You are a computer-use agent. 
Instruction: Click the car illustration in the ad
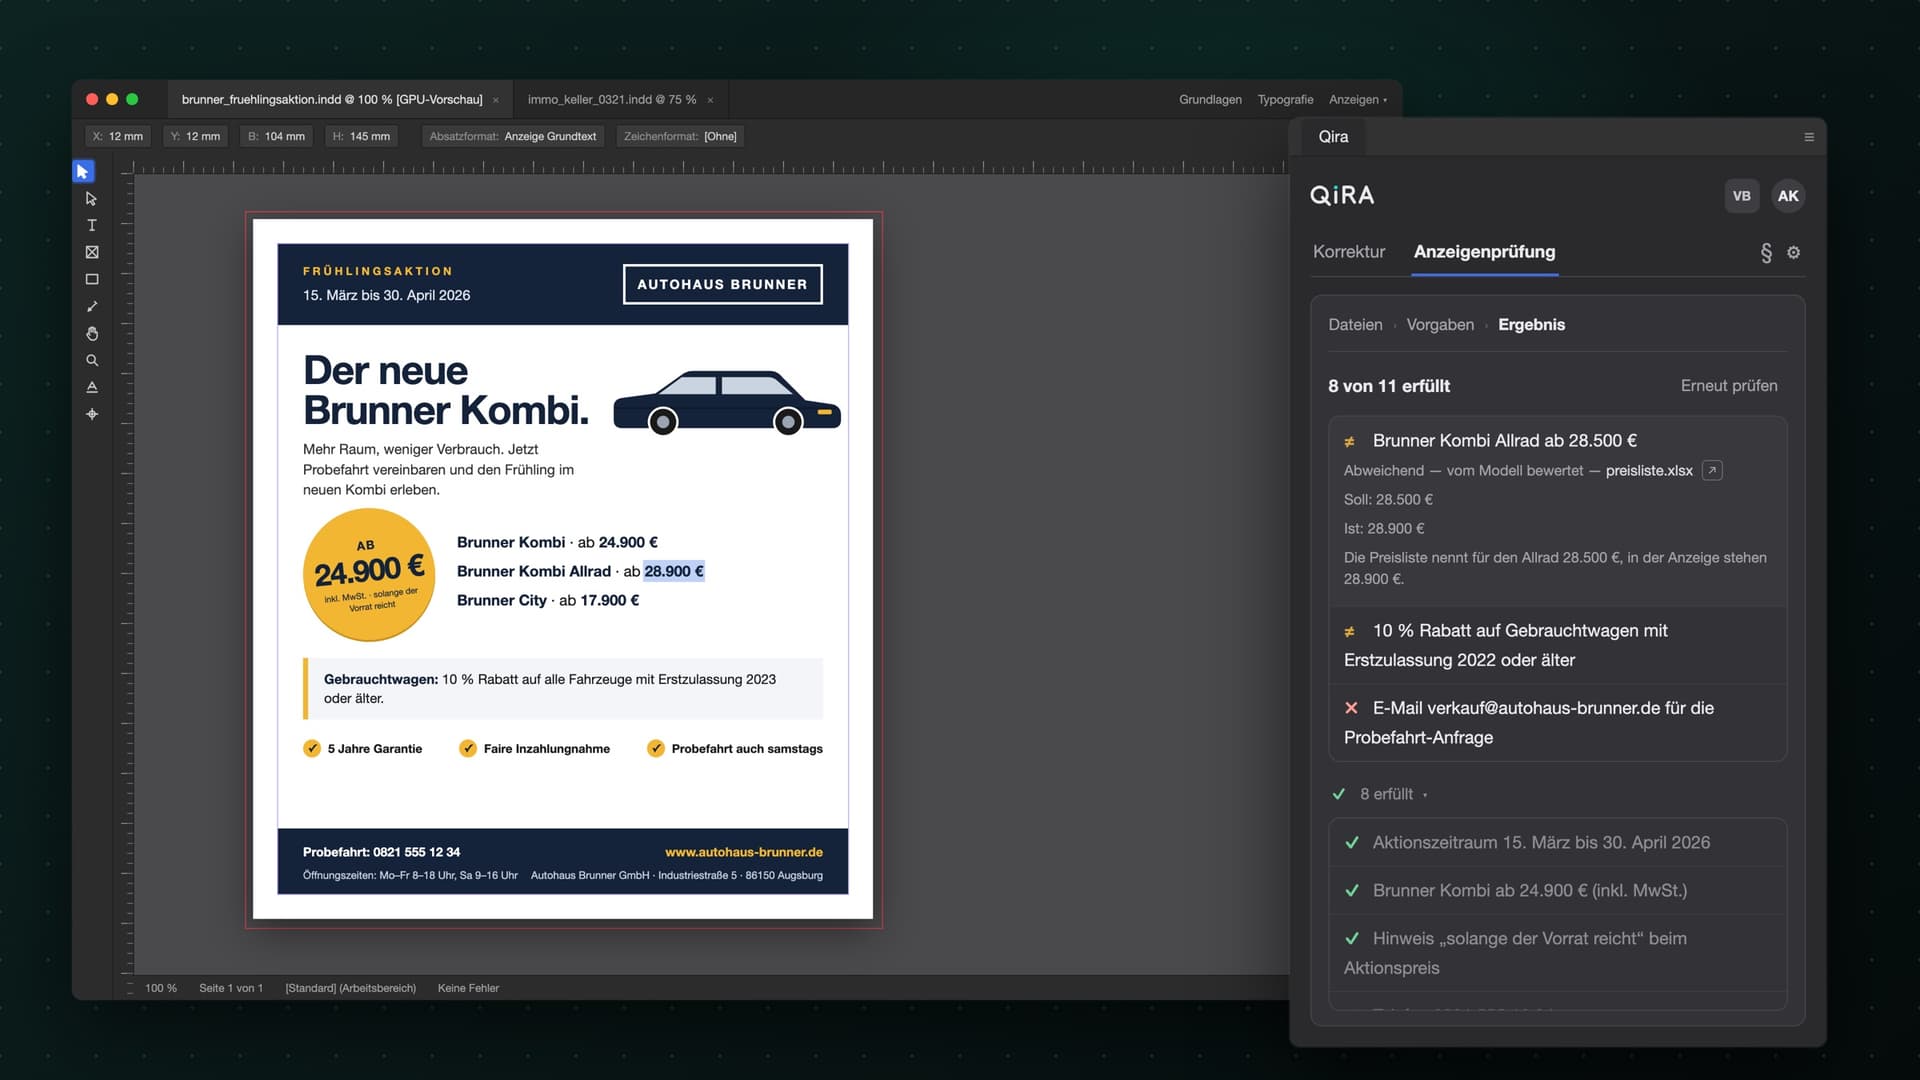tap(727, 403)
